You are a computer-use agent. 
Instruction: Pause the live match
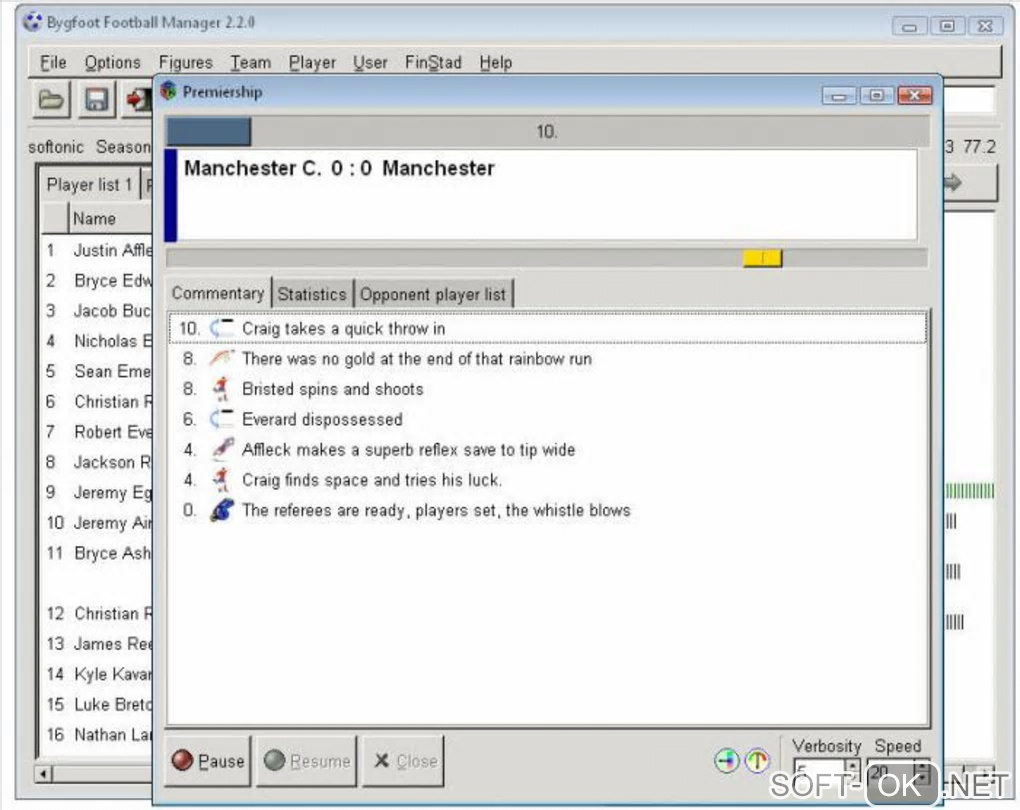click(x=208, y=761)
